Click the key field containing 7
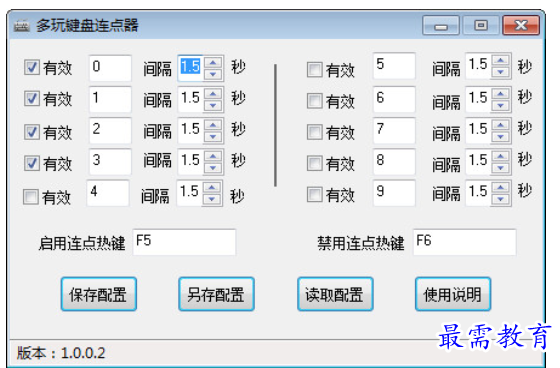 pyautogui.click(x=394, y=130)
